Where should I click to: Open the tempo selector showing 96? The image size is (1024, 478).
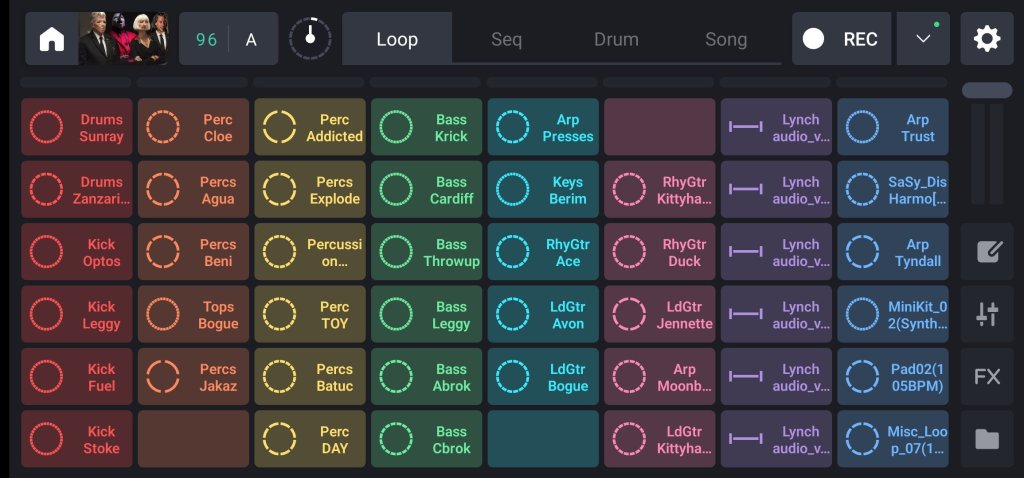(206, 39)
